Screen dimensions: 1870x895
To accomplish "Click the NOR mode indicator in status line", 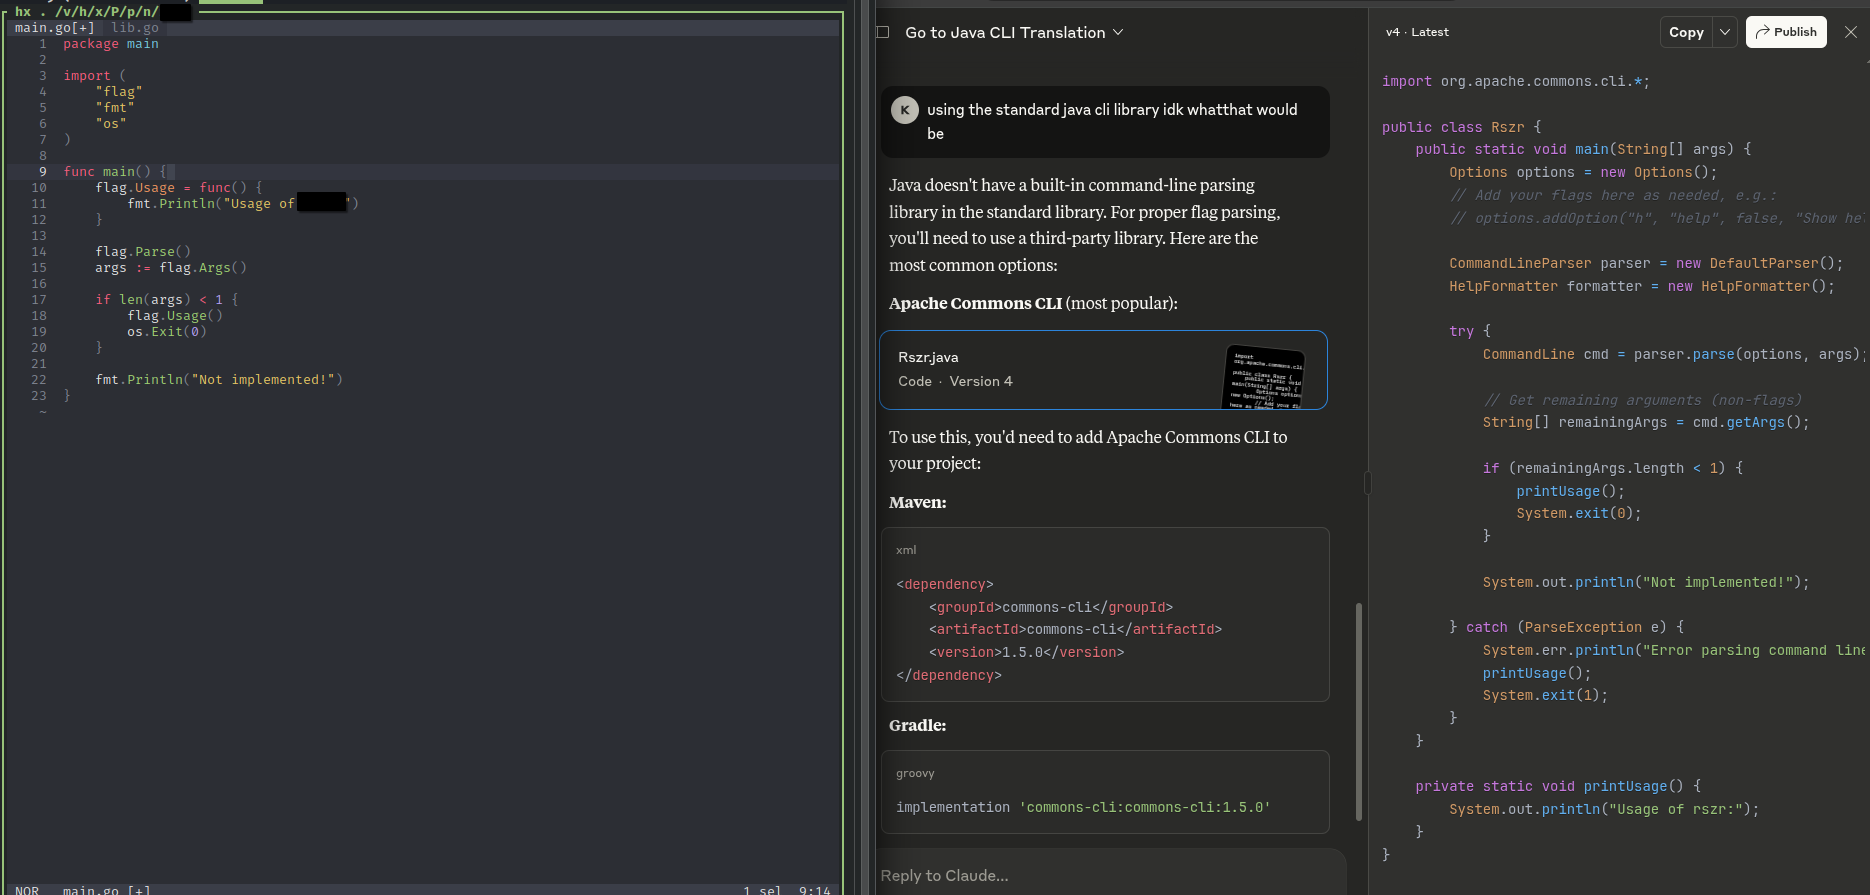I will click(27, 890).
